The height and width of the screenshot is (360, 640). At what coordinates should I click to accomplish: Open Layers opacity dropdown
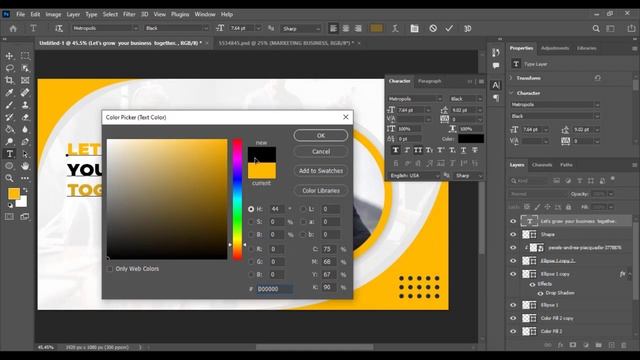pos(611,194)
